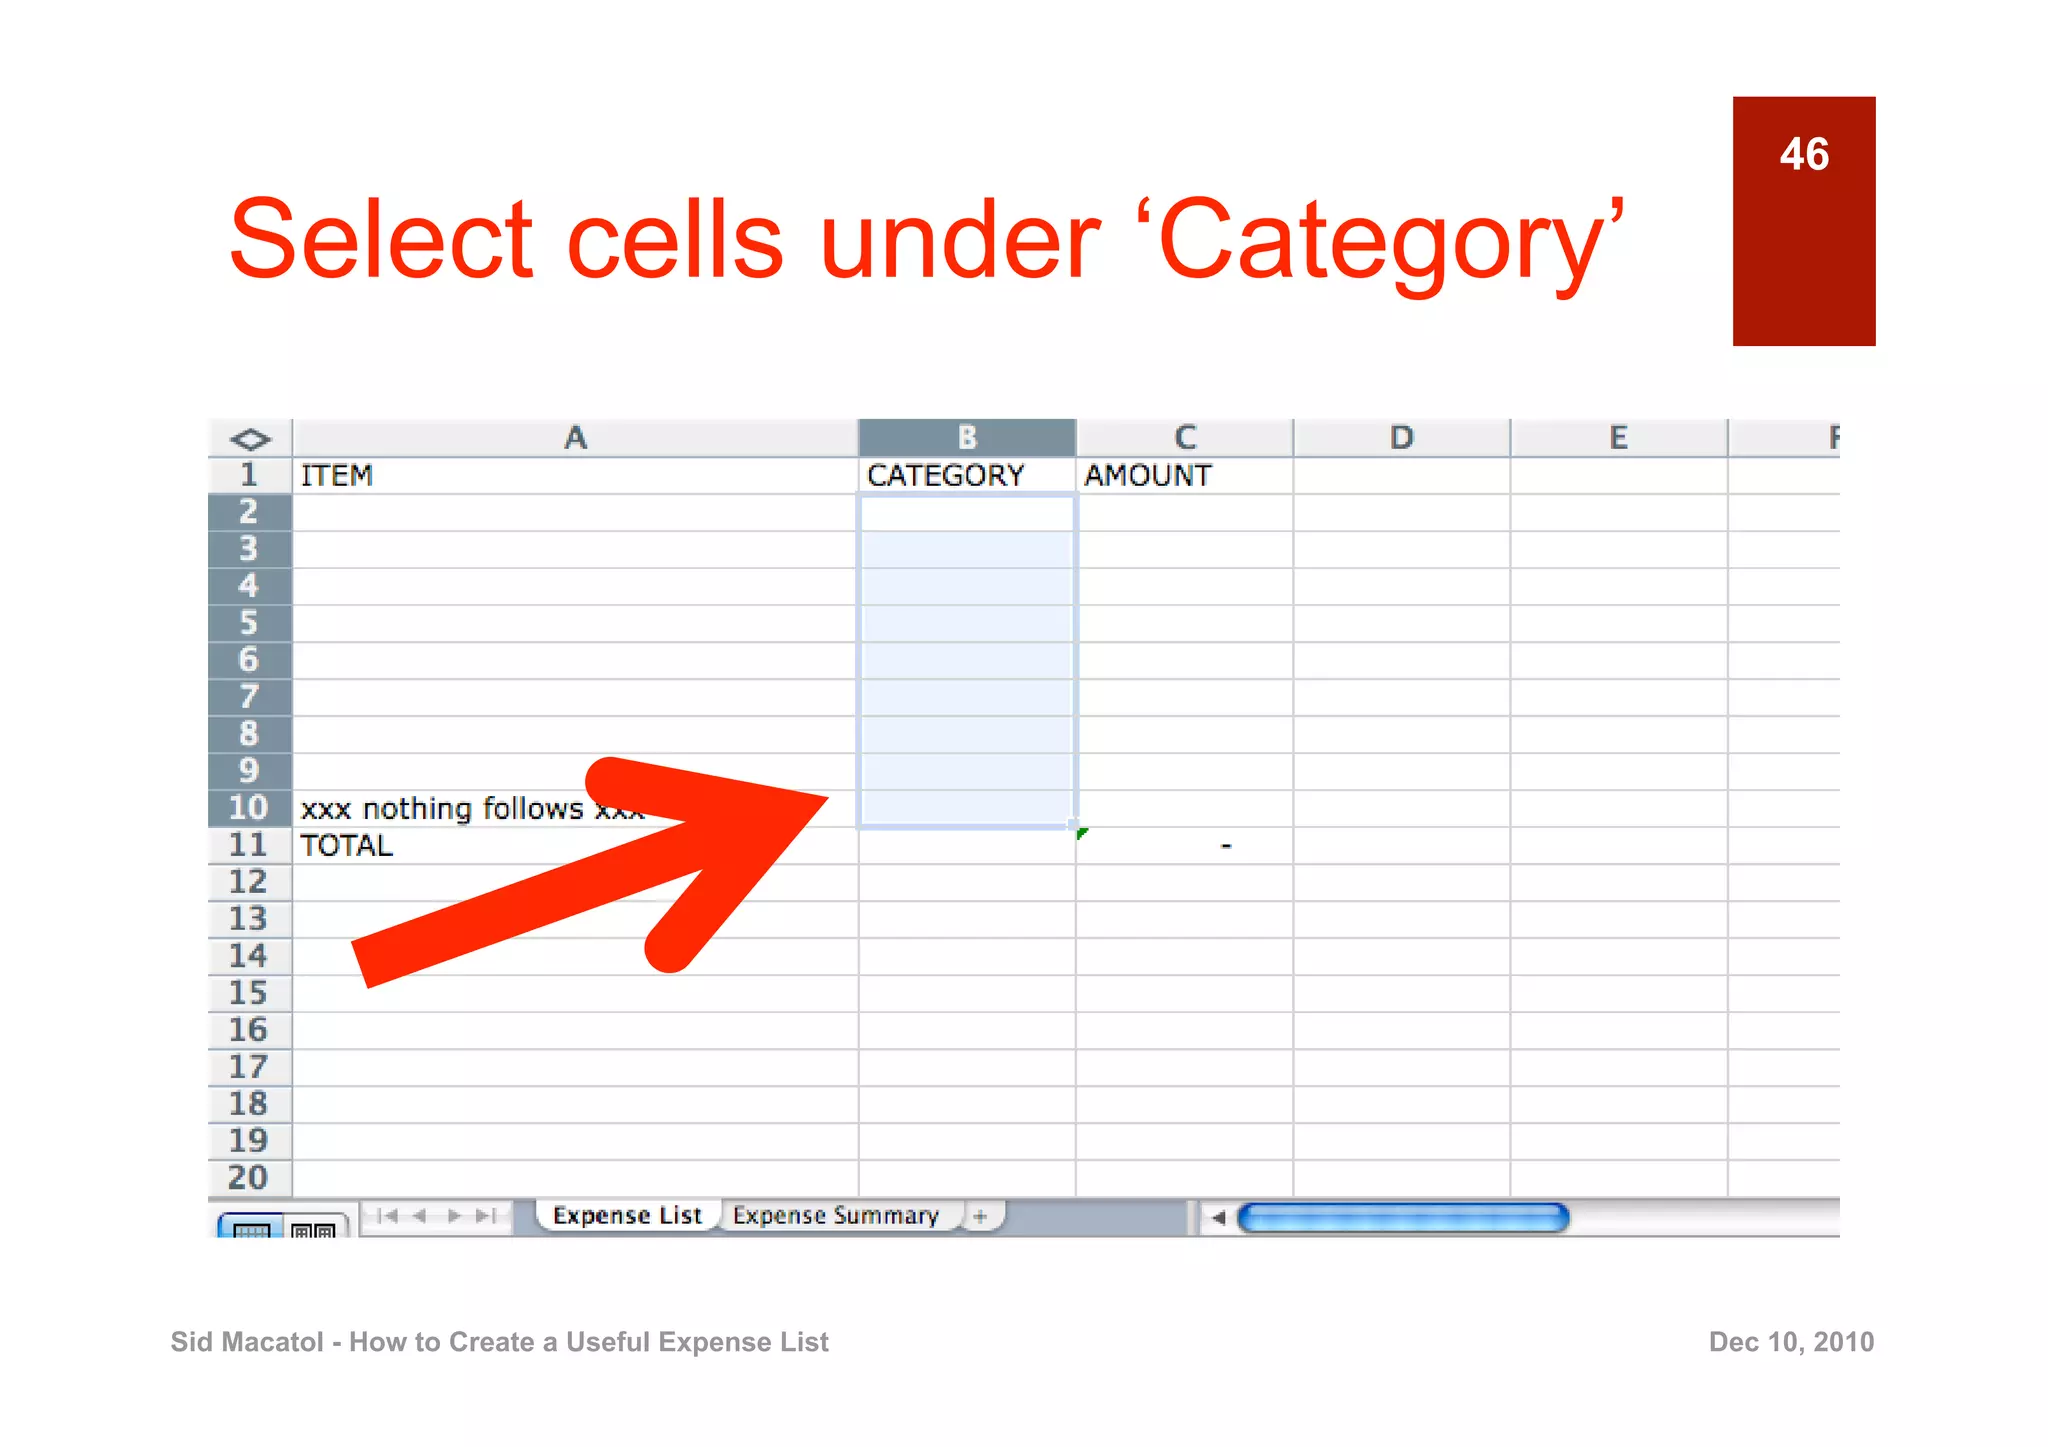Go to next sheet navigation arrow
This screenshot has height=1447, width=2048.
tap(455, 1216)
